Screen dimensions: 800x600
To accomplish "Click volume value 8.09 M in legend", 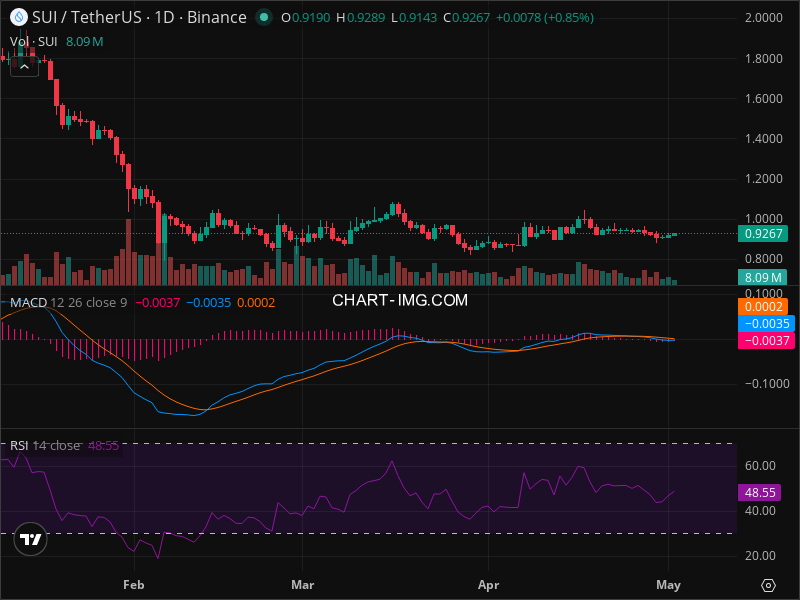I will click(85, 42).
